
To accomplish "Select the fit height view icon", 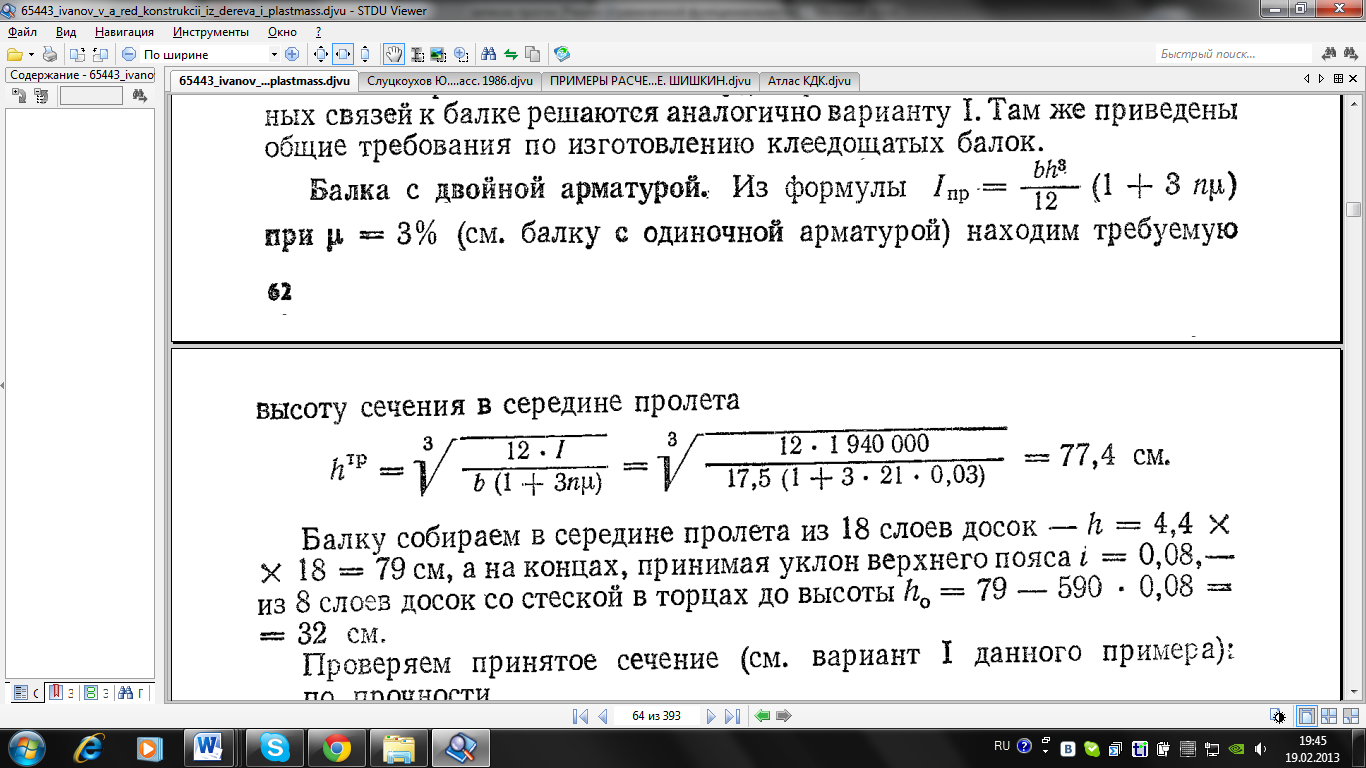I will (x=365, y=54).
